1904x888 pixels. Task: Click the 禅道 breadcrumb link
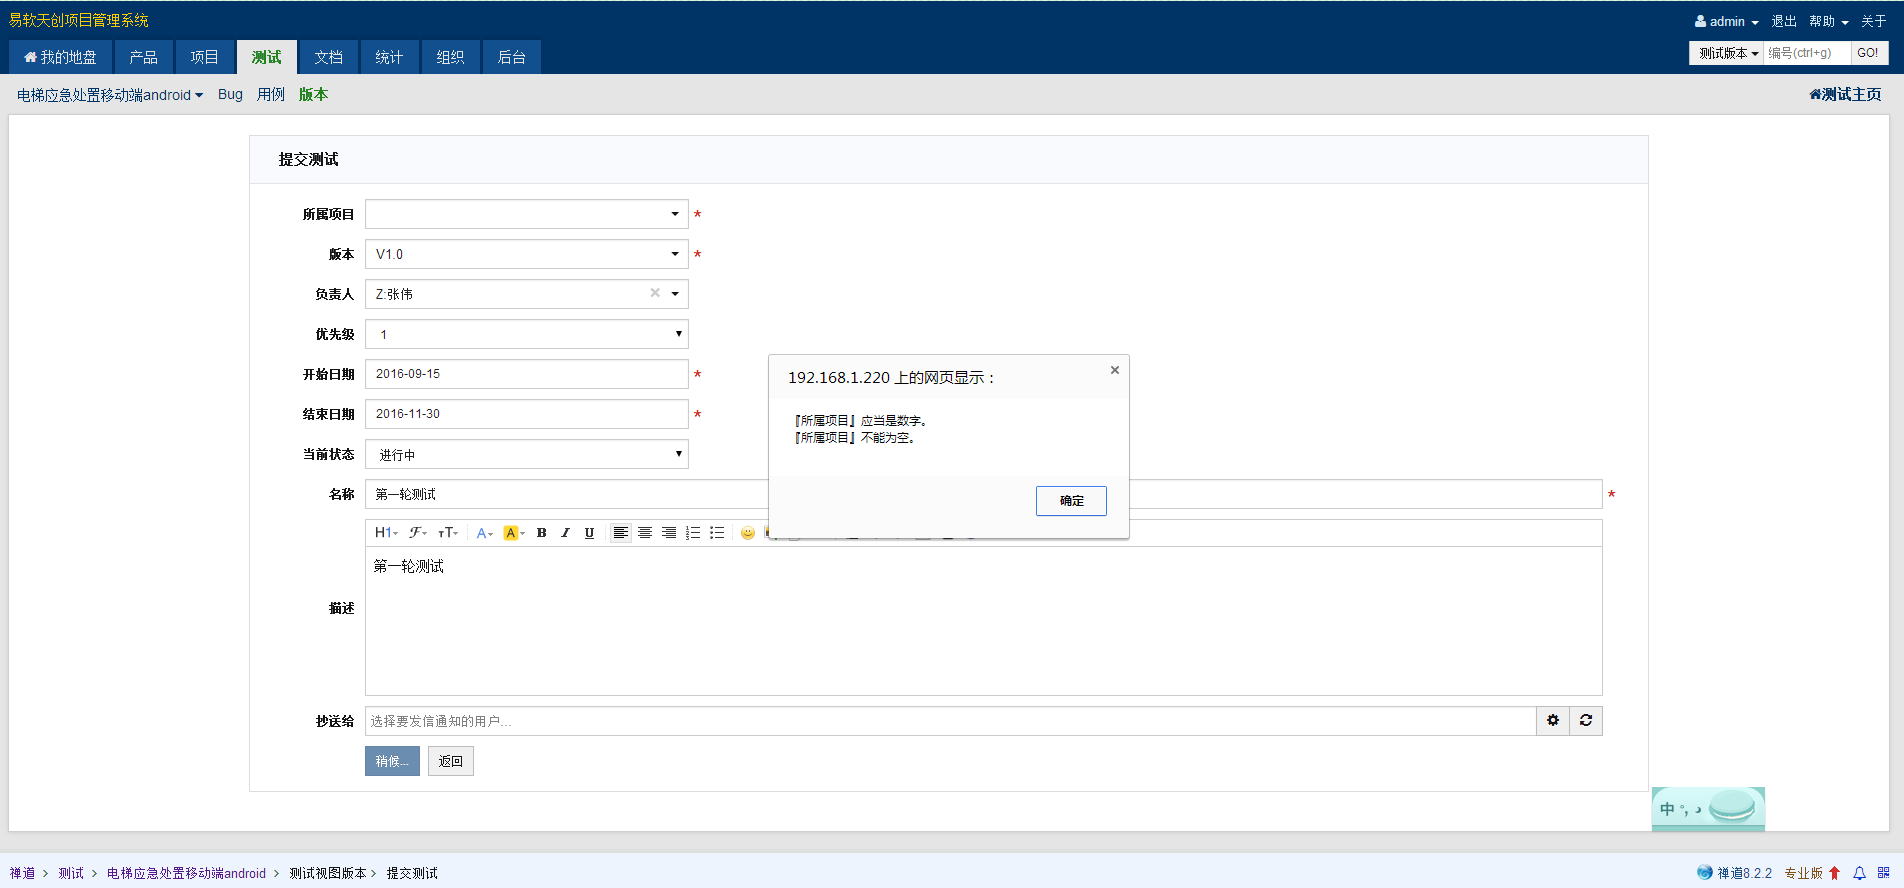[22, 873]
